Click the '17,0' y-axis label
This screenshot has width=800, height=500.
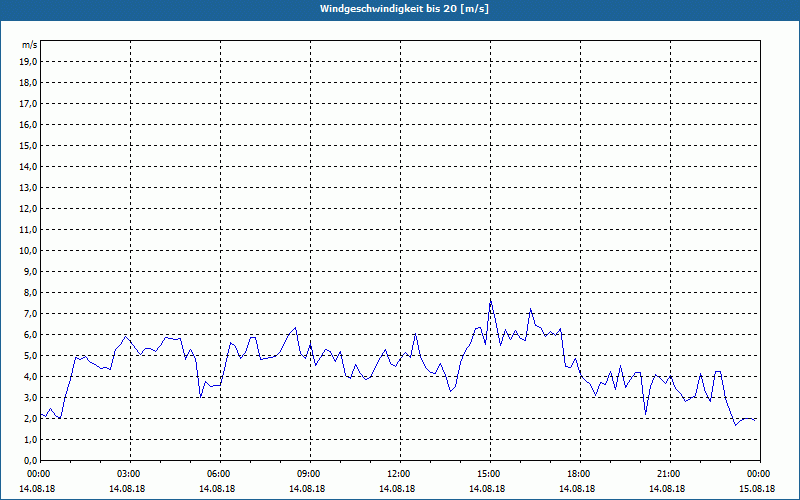click(28, 104)
